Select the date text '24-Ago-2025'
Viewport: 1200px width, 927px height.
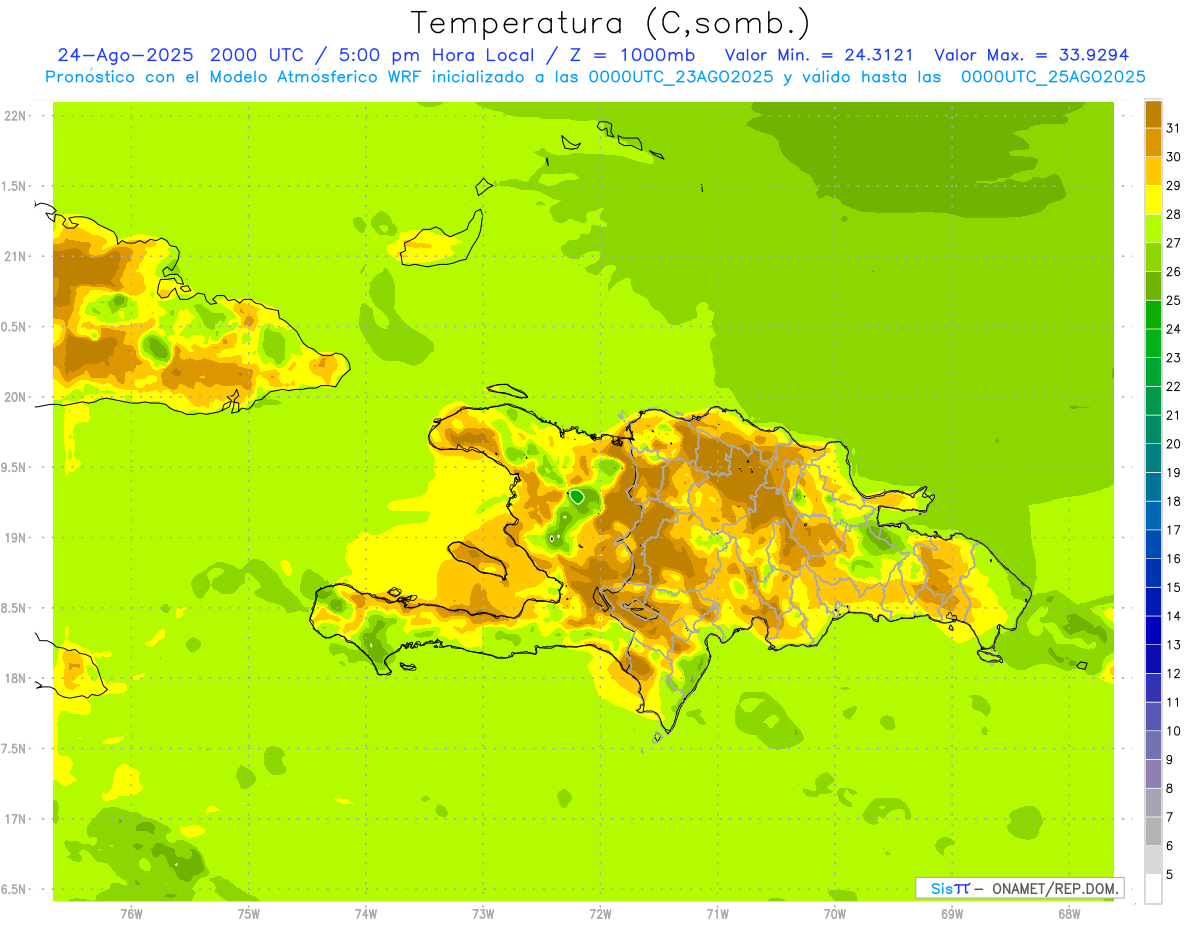click(126, 55)
